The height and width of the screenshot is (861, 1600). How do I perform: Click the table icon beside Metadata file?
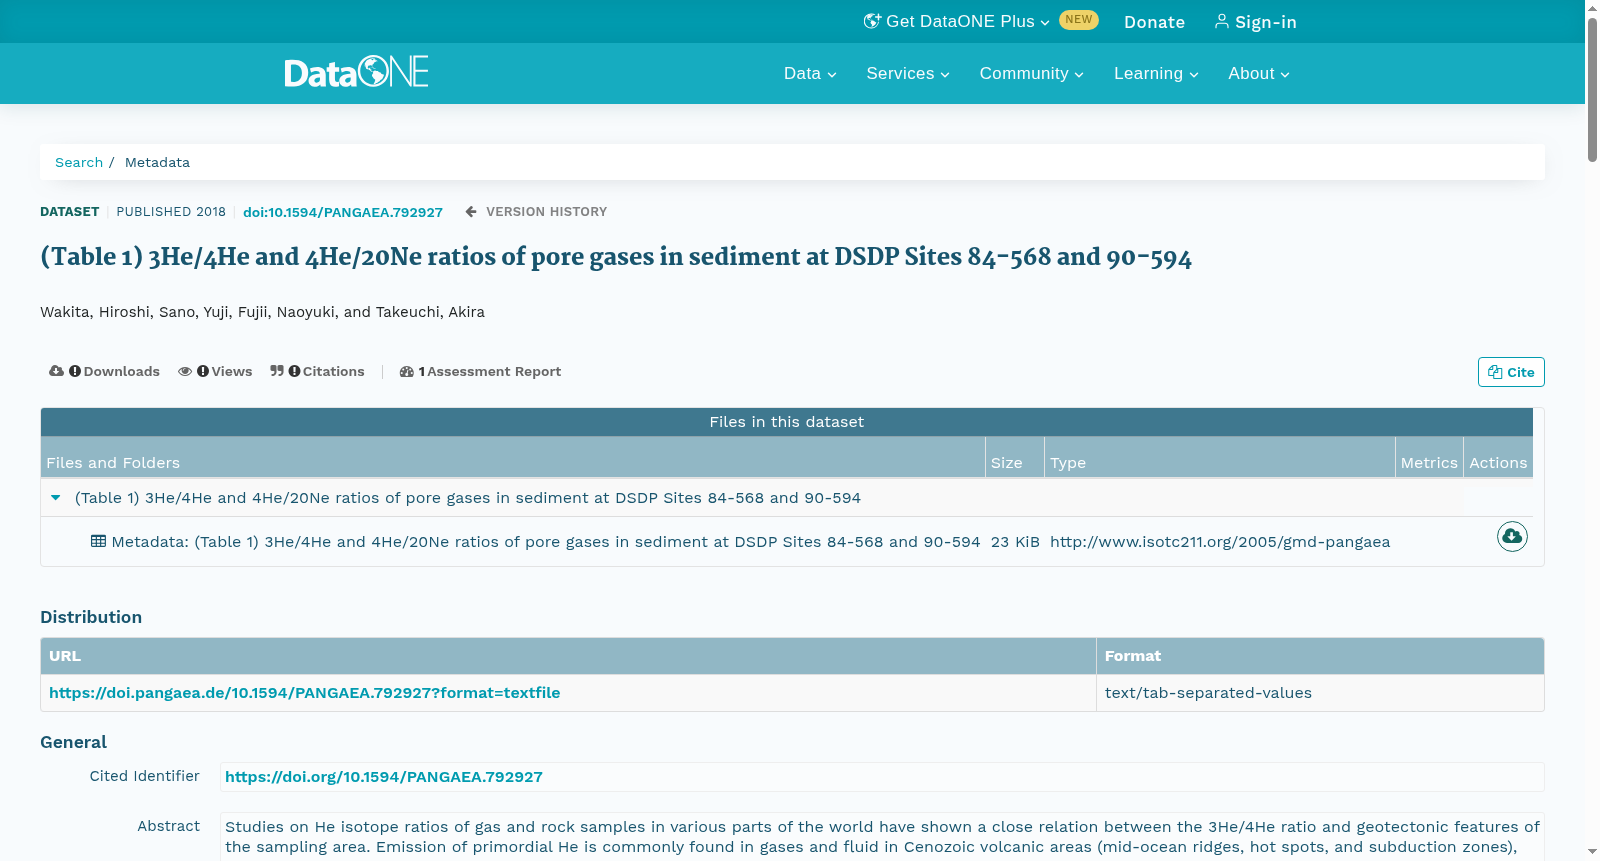(98, 541)
